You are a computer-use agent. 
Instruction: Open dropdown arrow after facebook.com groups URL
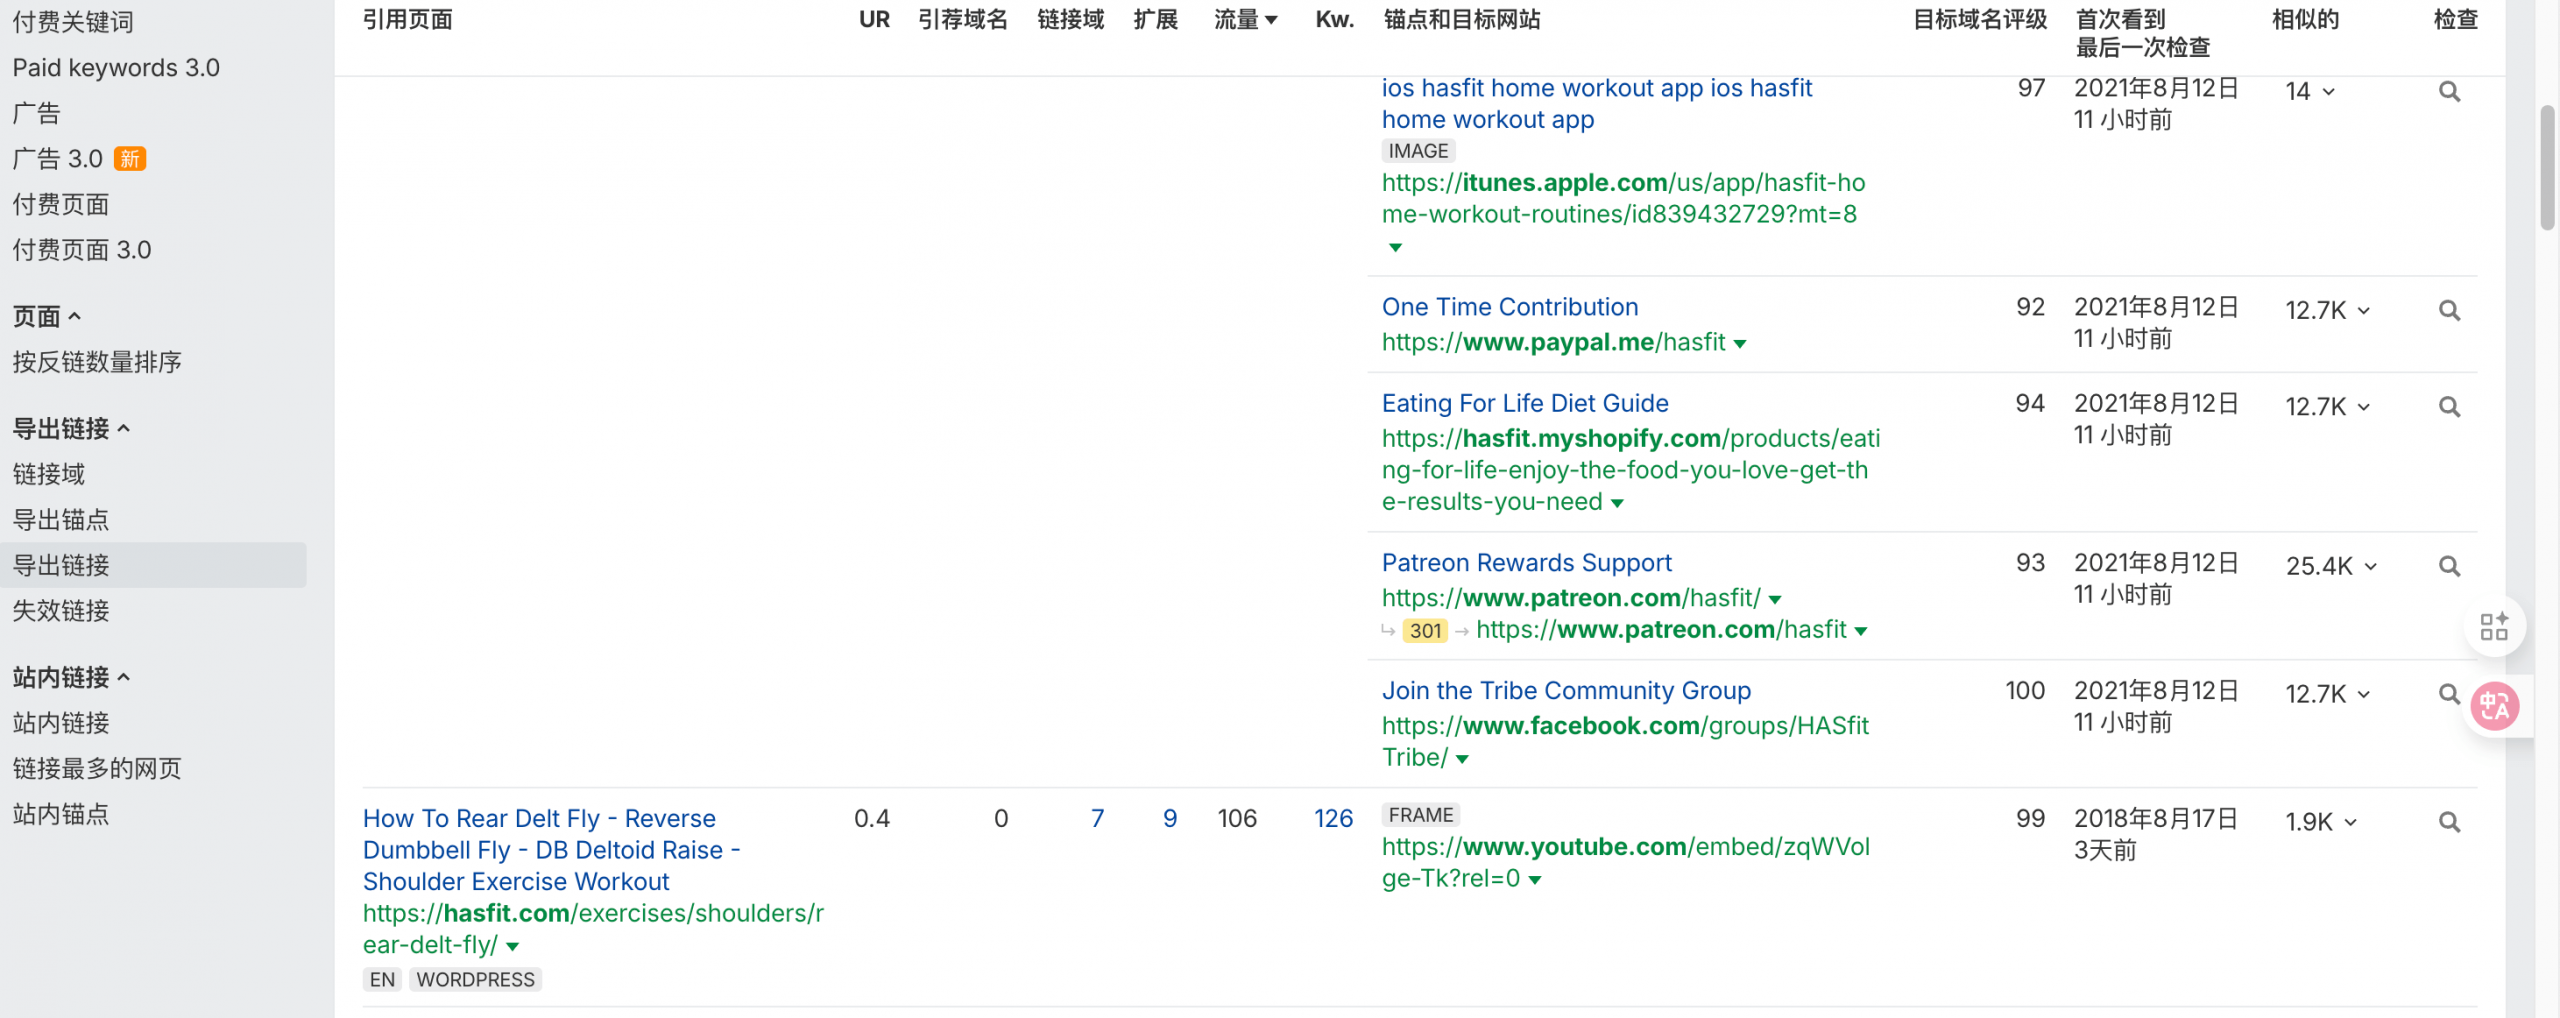(x=1462, y=759)
